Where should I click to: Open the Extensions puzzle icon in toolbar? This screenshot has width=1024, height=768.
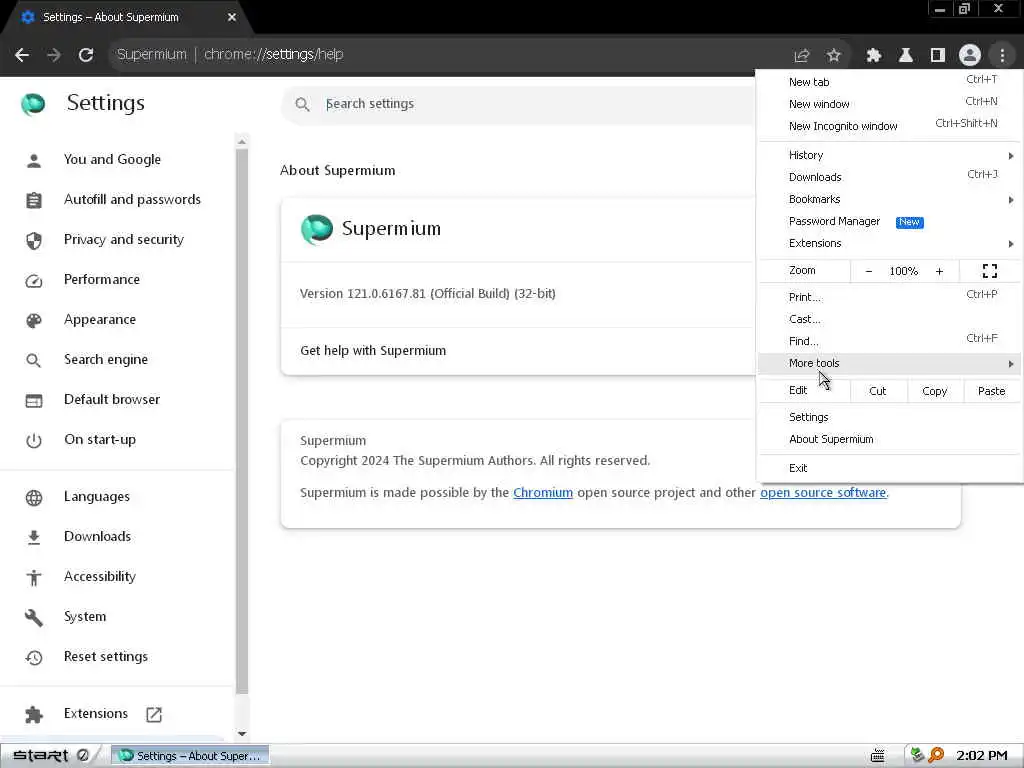pyautogui.click(x=874, y=56)
